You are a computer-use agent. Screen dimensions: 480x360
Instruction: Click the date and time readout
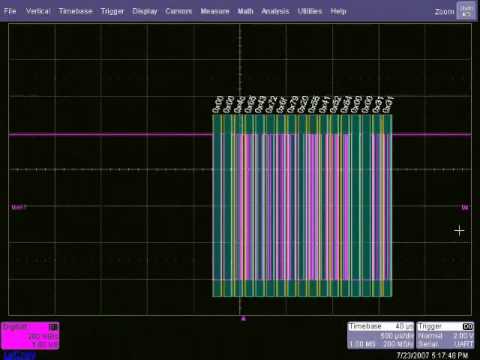[x=432, y=355]
